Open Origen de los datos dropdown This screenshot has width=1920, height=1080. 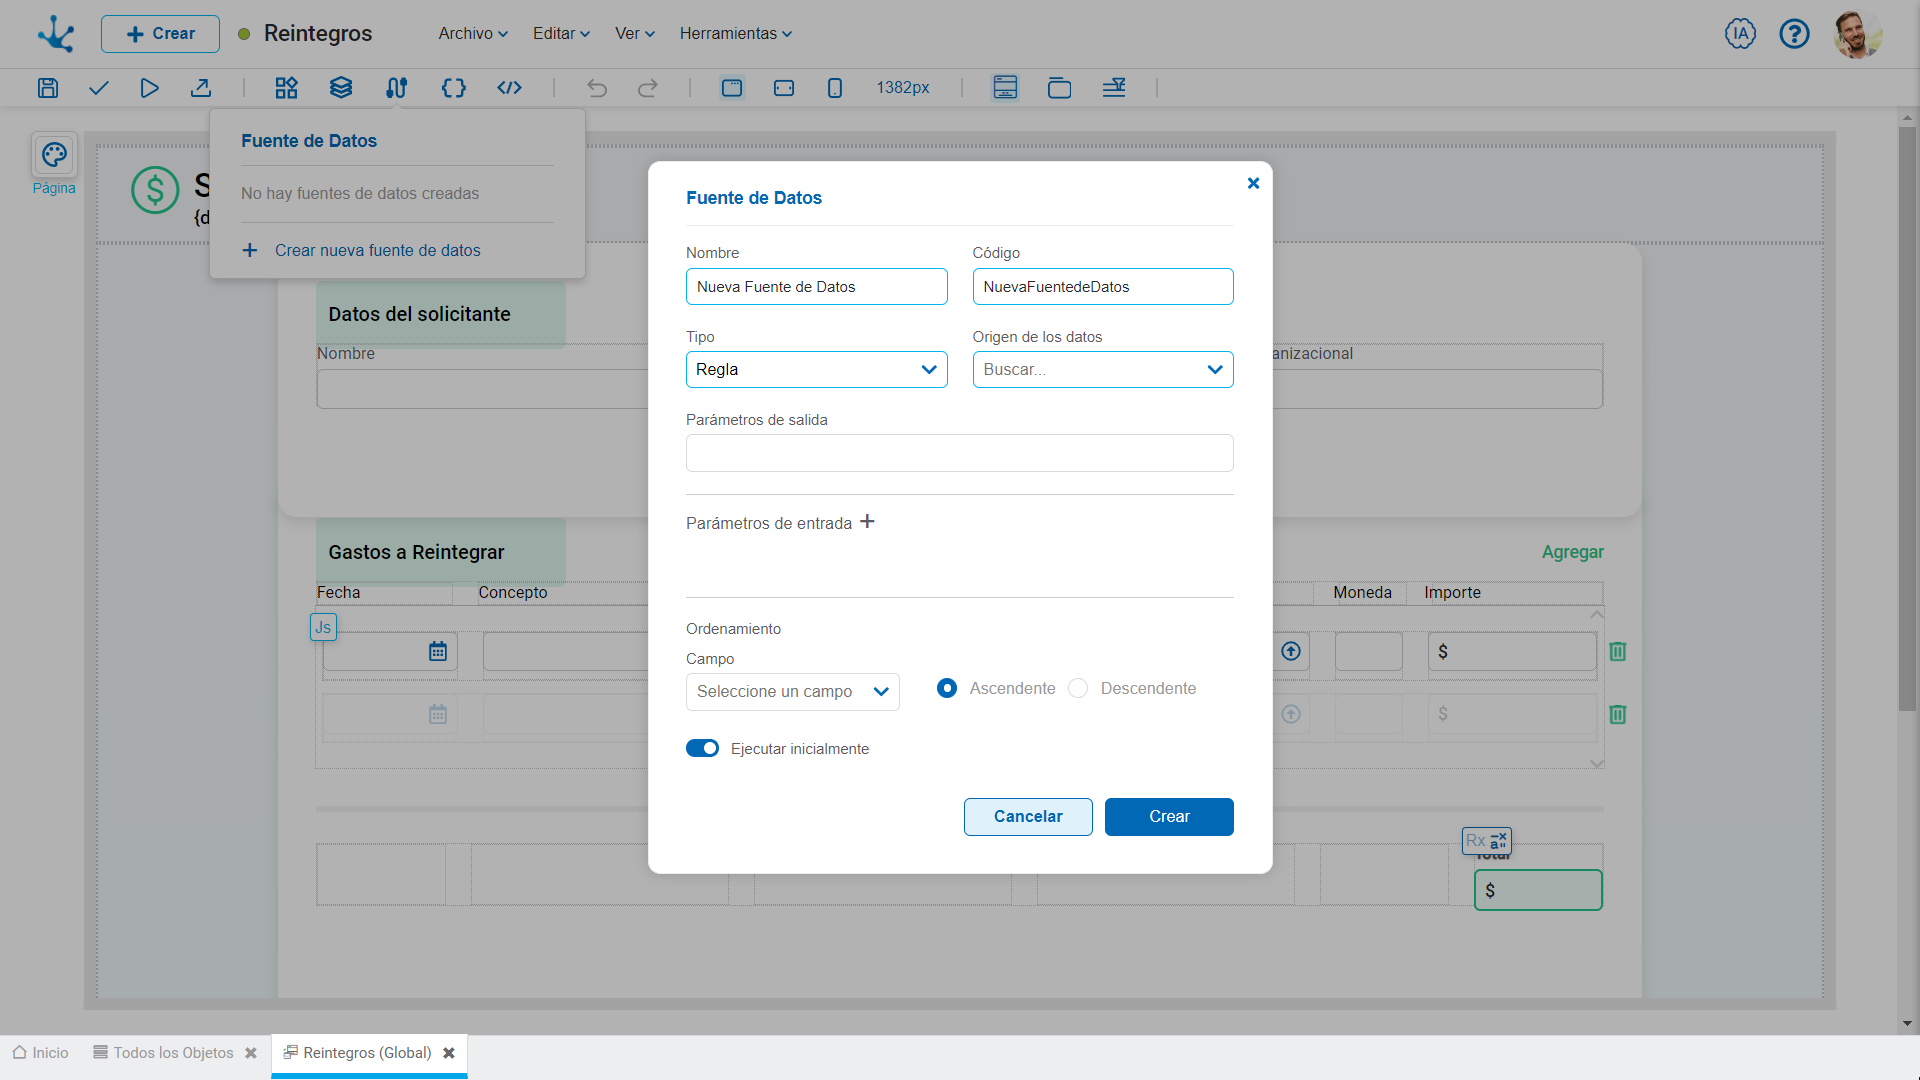[x=1103, y=370]
